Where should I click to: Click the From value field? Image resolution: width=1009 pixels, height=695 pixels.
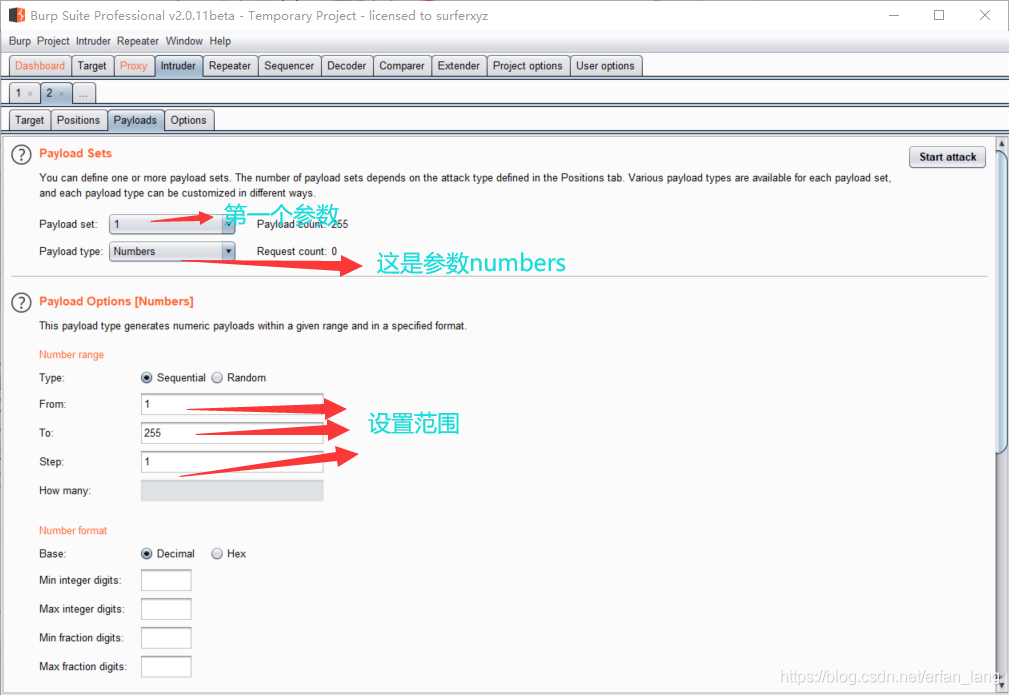click(x=232, y=404)
